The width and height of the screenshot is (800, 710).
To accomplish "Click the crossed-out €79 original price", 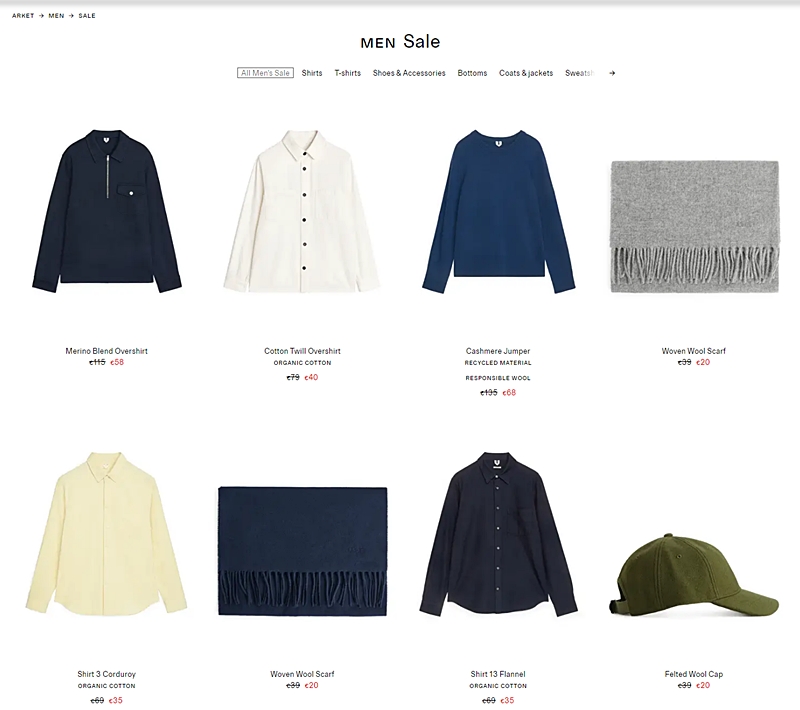I will pyautogui.click(x=293, y=377).
